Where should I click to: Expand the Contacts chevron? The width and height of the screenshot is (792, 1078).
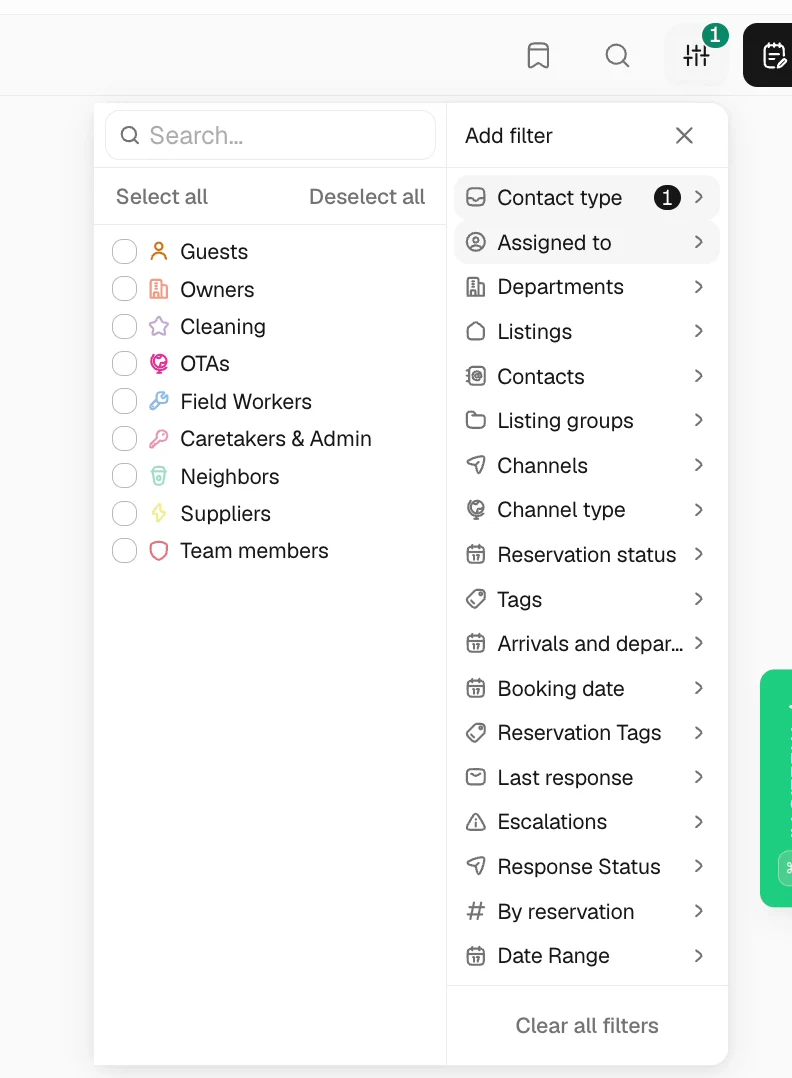[x=698, y=376]
